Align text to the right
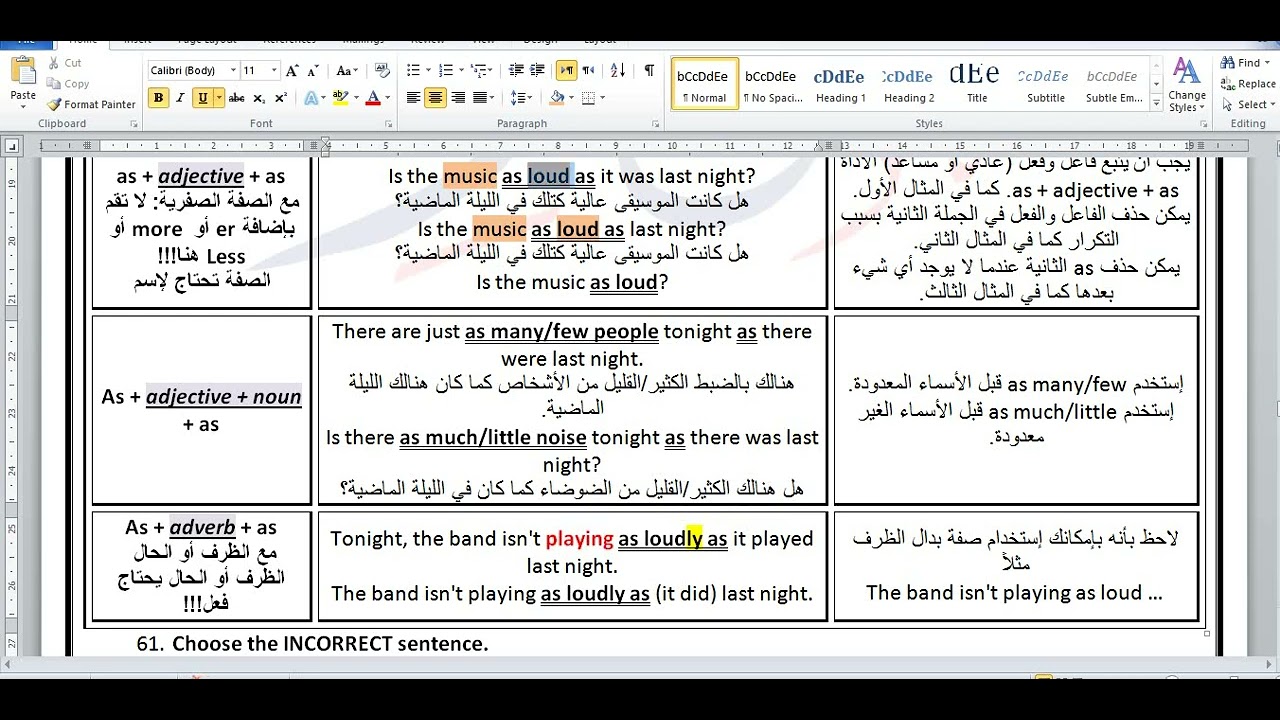The height and width of the screenshot is (720, 1280). pyautogui.click(x=458, y=98)
